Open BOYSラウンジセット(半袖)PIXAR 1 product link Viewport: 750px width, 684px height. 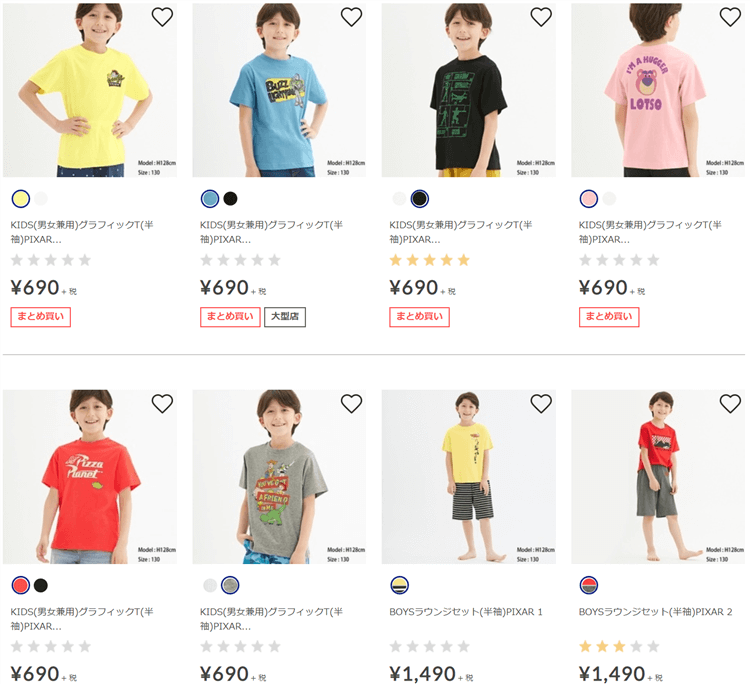[x=466, y=611]
